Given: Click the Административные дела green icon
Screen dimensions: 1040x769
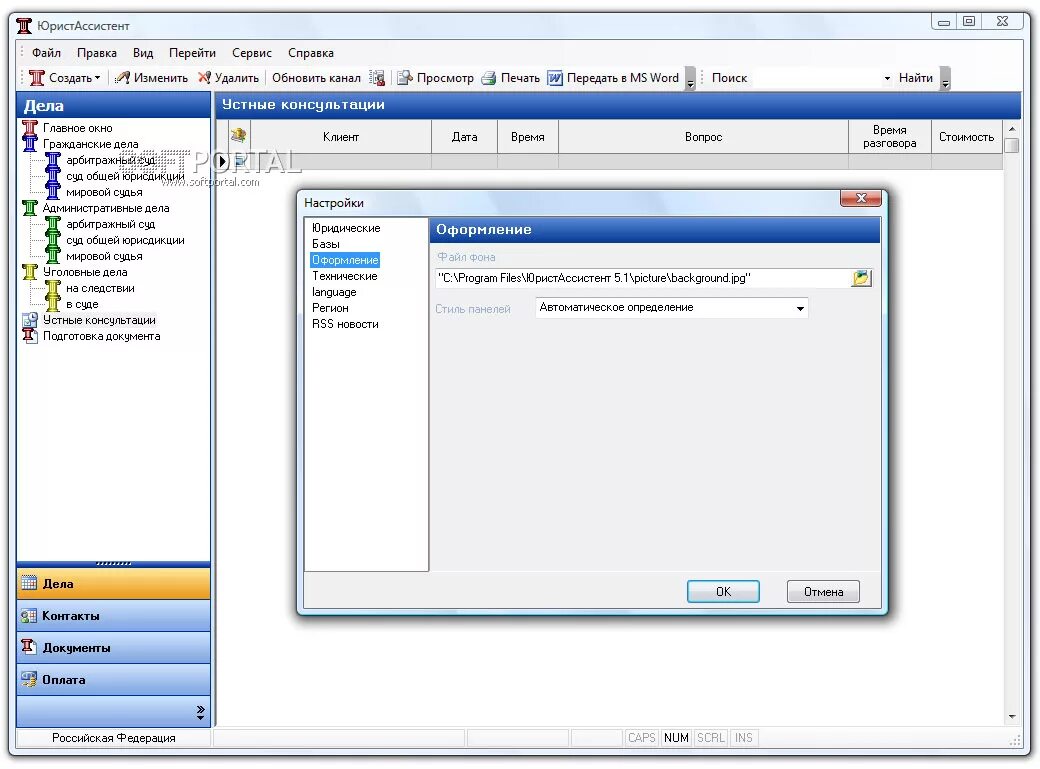Looking at the screenshot, I should [30, 208].
